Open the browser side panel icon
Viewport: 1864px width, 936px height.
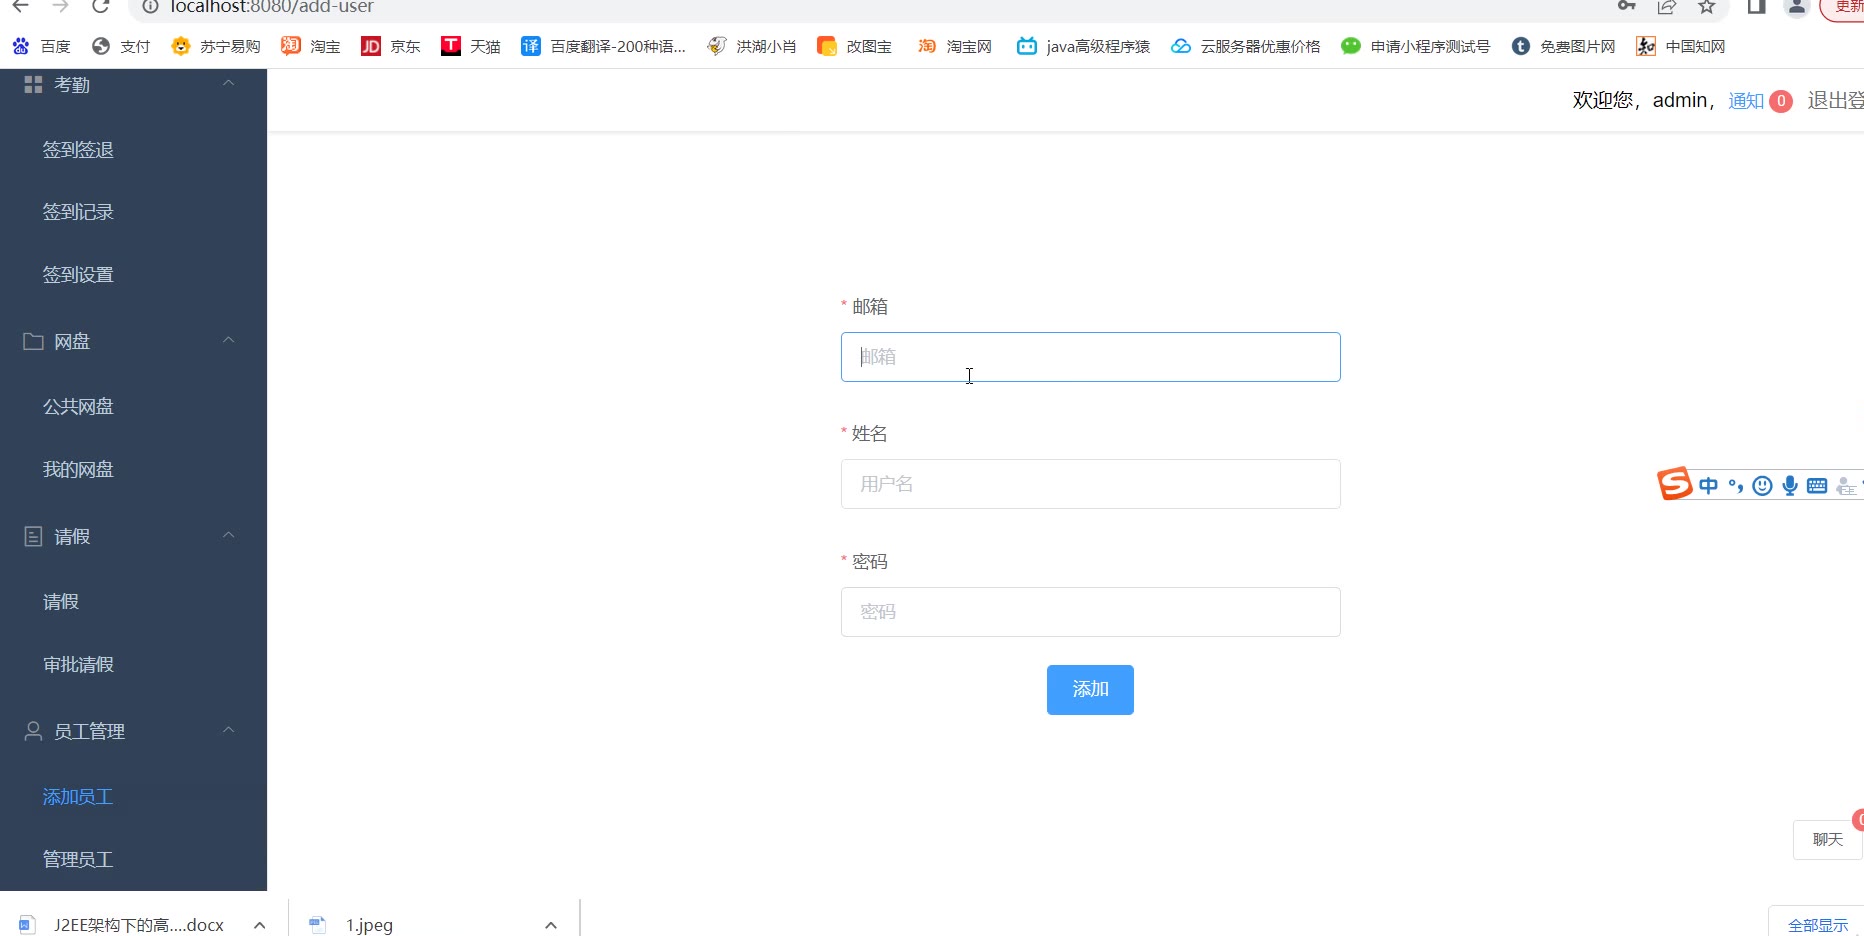(1756, 6)
